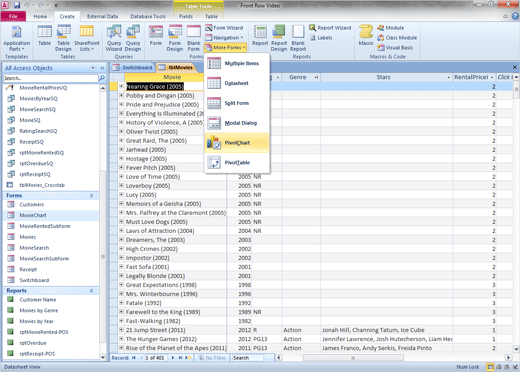This screenshot has height=372, width=520.
Task: Switch to Datasheet View status bar icon
Action: [490, 367]
